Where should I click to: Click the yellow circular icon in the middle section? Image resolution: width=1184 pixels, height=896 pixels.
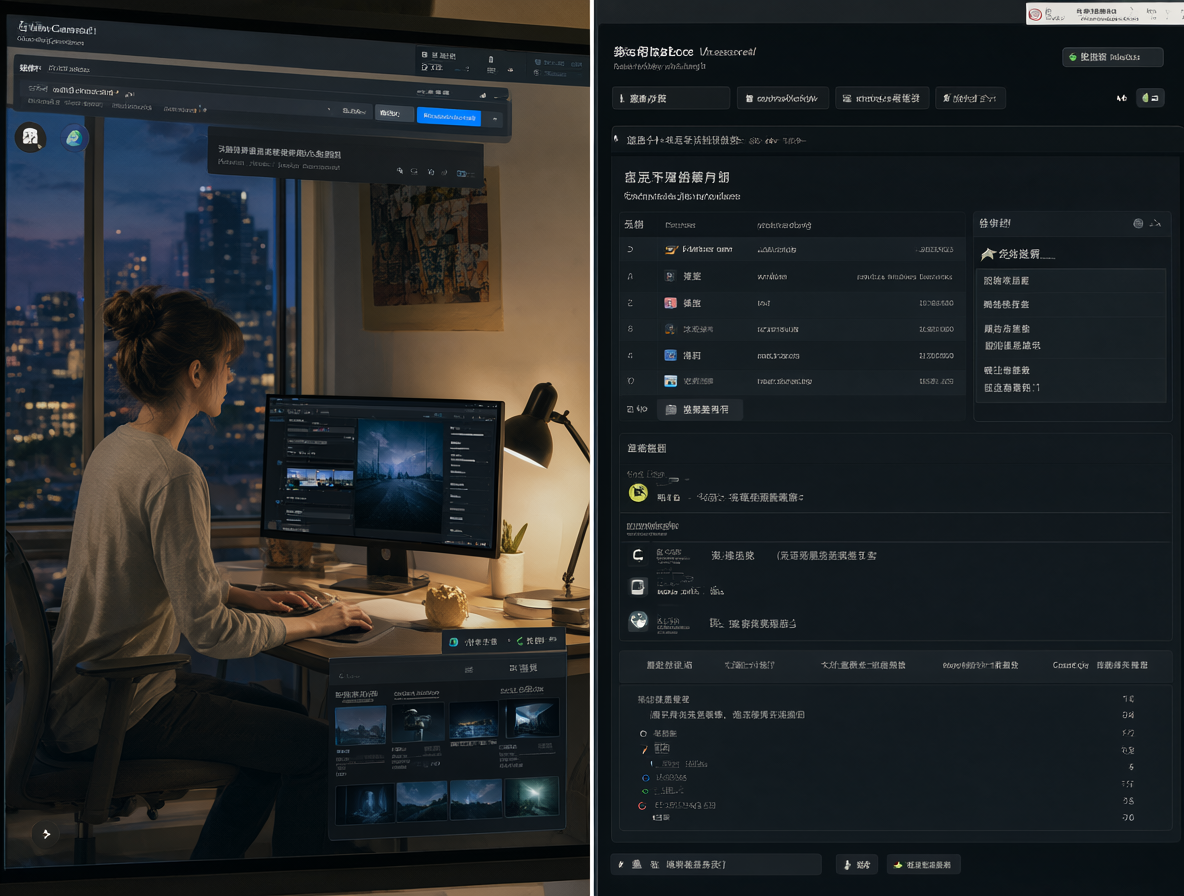pyautogui.click(x=638, y=493)
